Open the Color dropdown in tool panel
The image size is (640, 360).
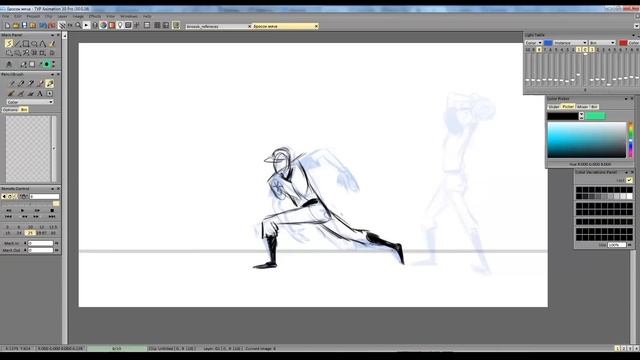point(30,102)
